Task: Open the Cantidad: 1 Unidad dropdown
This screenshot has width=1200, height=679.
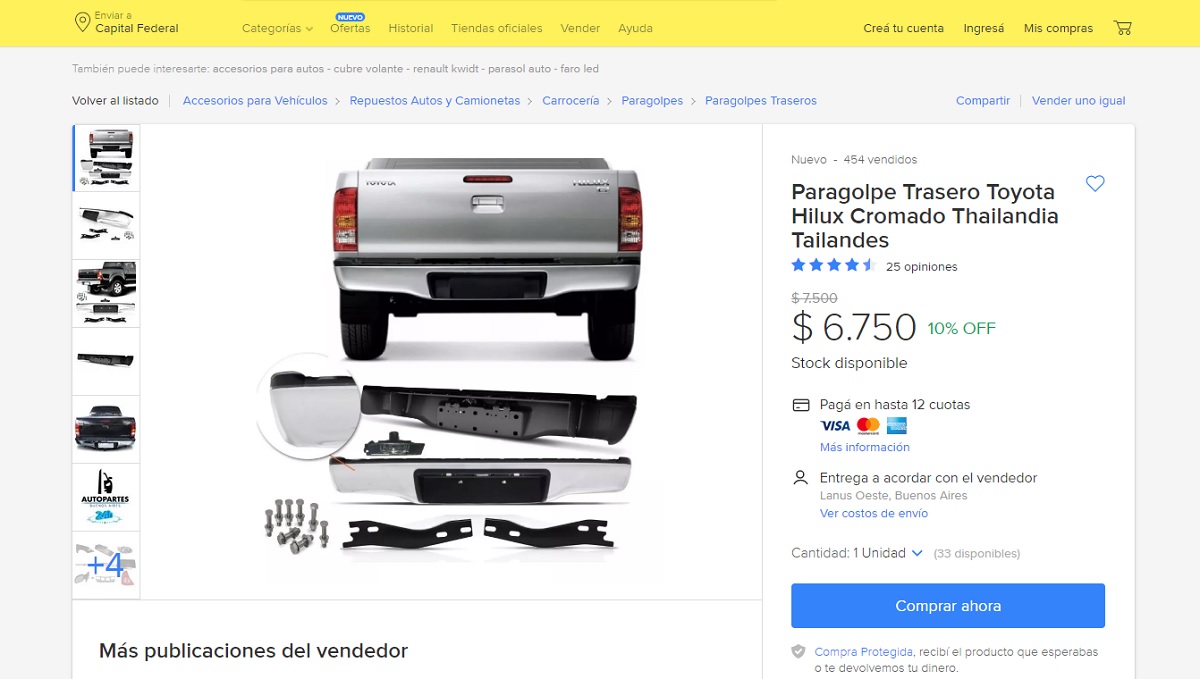Action: click(x=857, y=553)
